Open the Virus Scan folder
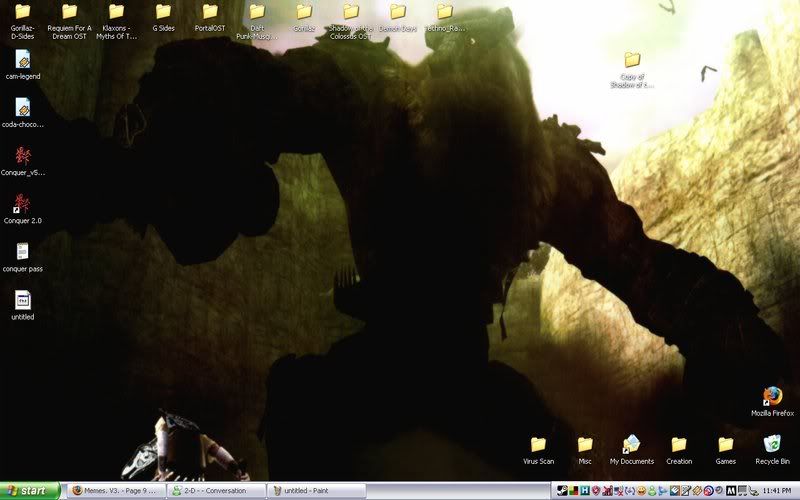Viewport: 800px width, 500px height. [538, 450]
